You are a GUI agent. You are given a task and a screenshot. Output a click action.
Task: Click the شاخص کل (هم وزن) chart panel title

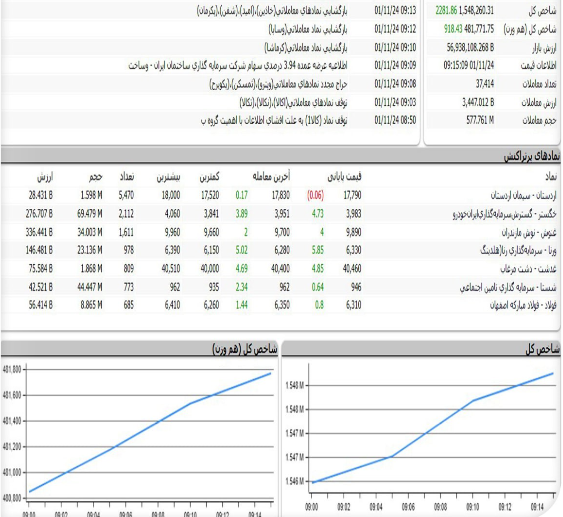[x=245, y=349]
